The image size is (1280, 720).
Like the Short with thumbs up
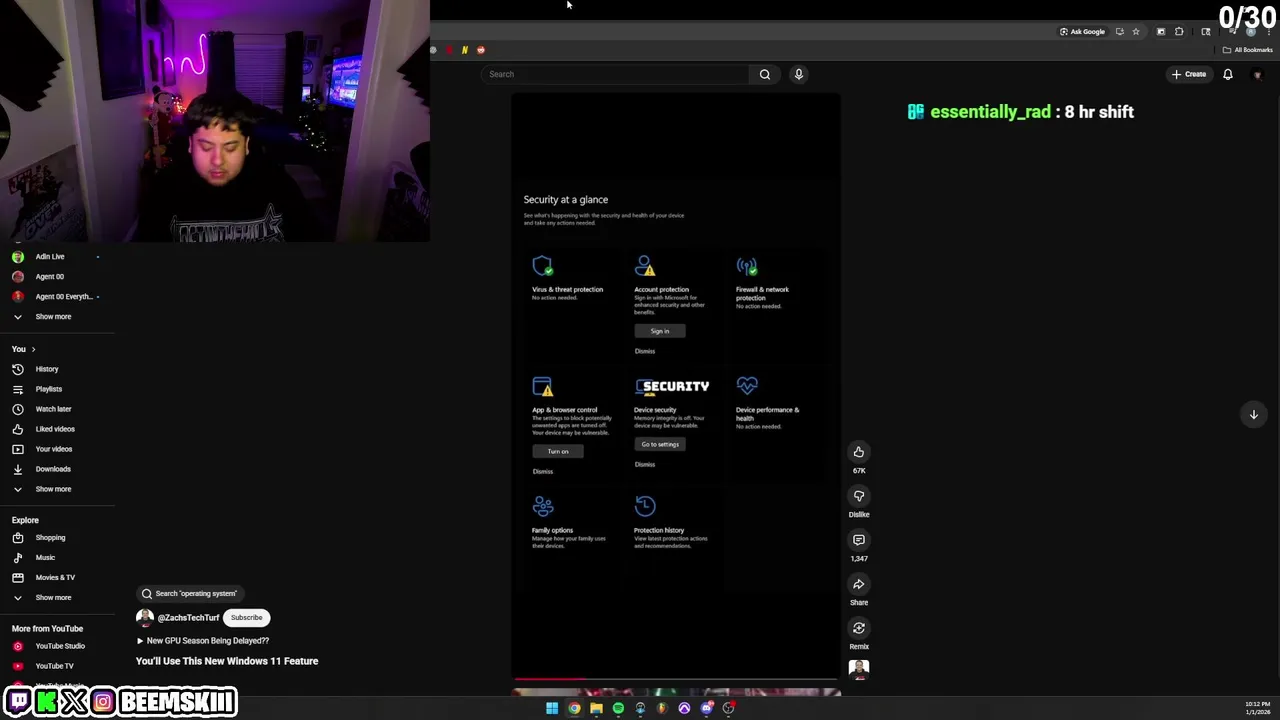859,452
